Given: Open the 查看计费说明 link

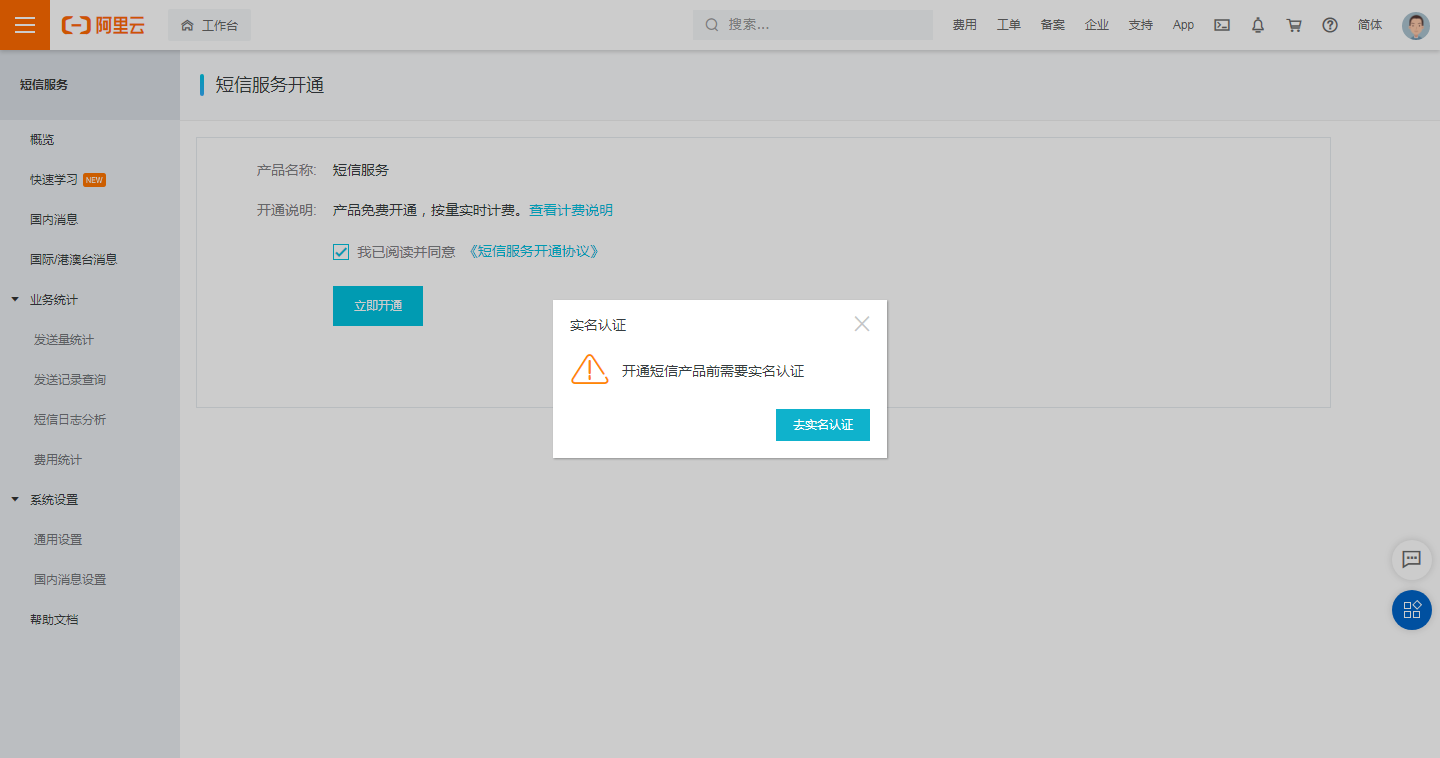Looking at the screenshot, I should pos(570,211).
